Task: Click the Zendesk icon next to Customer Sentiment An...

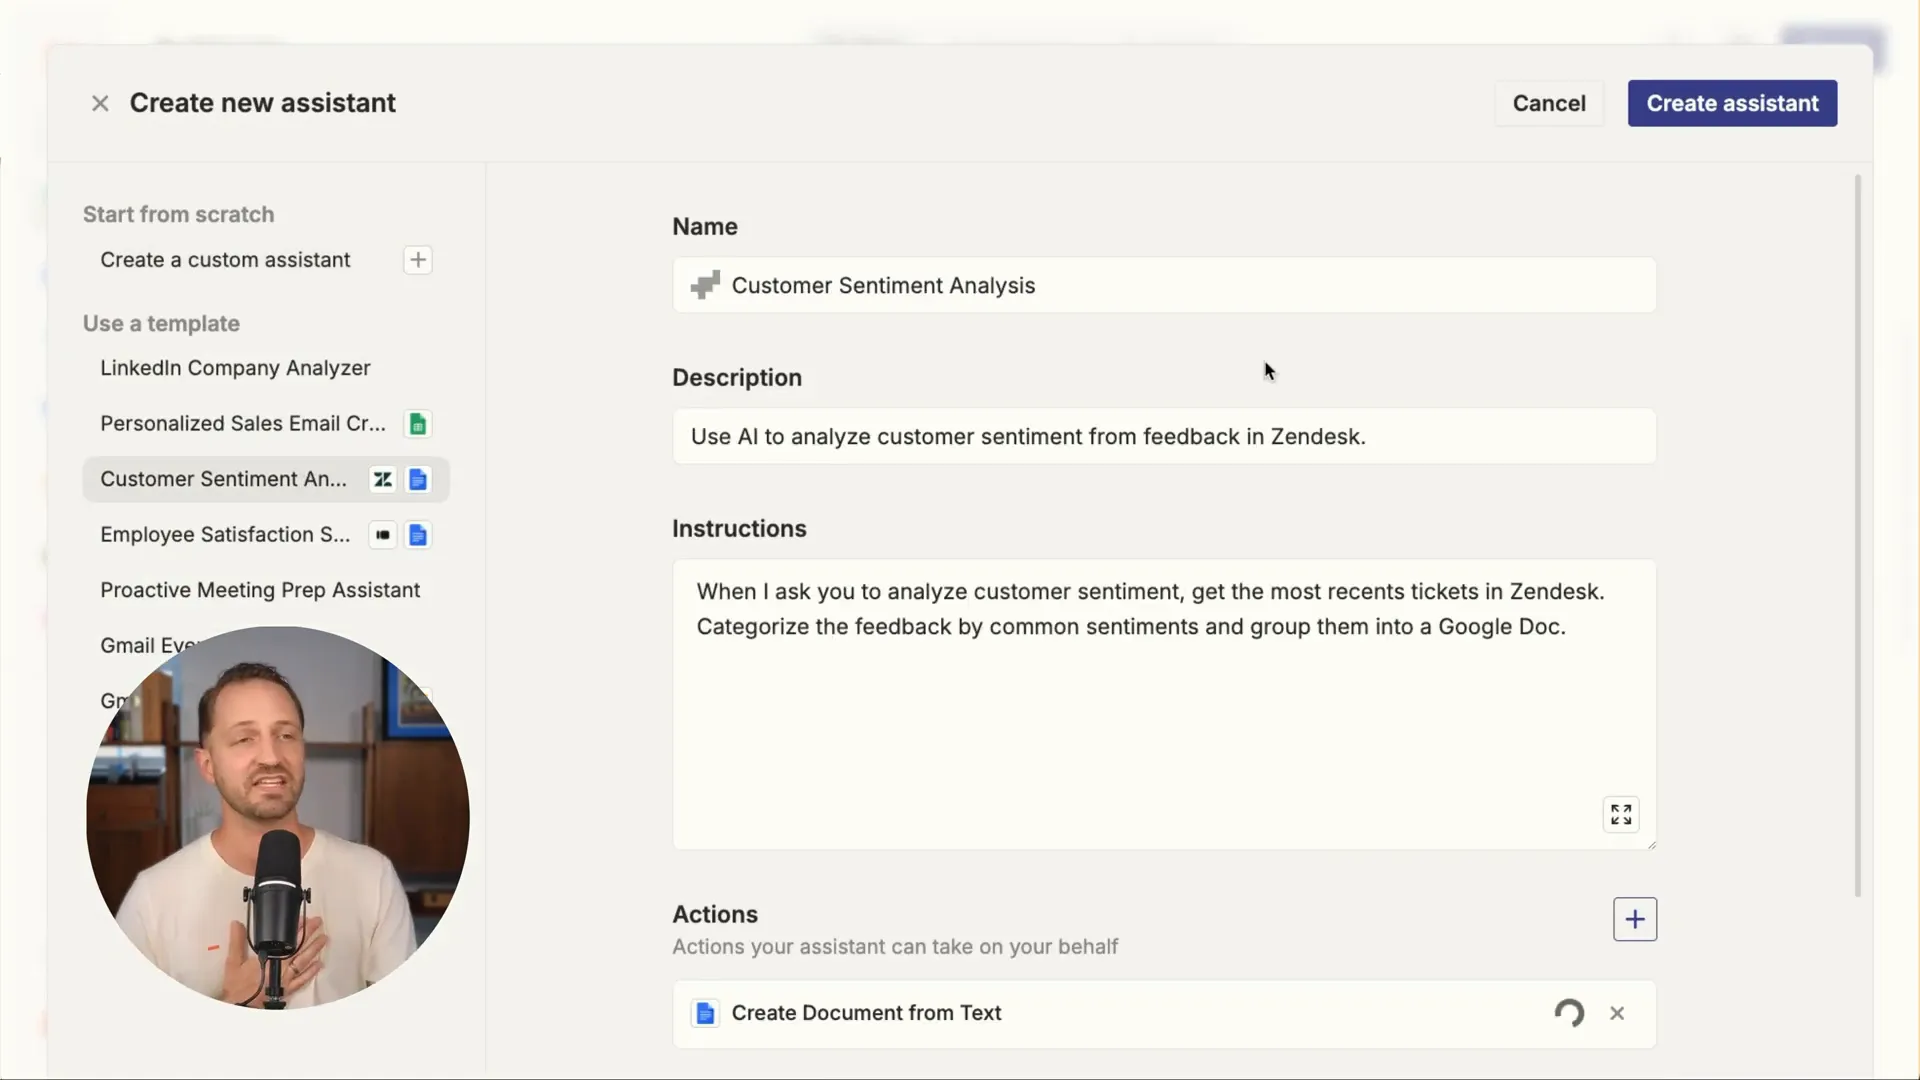Action: click(x=382, y=477)
